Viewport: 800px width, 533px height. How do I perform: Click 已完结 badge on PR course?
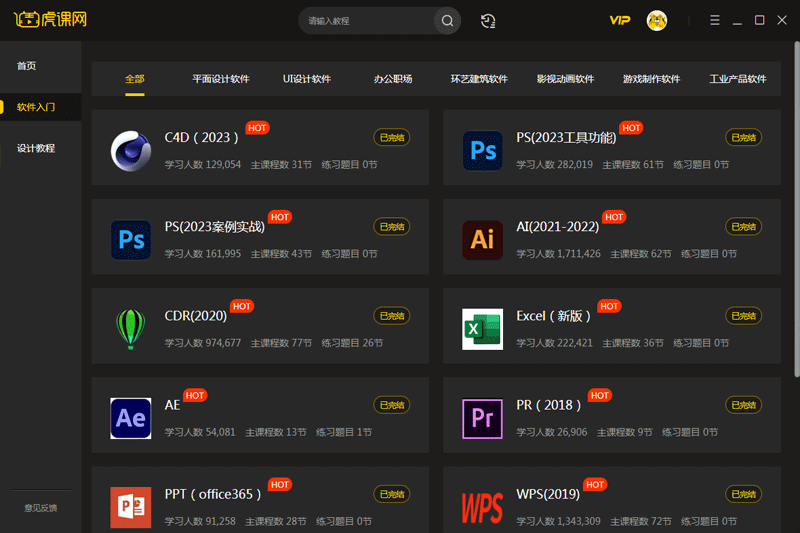(x=743, y=405)
